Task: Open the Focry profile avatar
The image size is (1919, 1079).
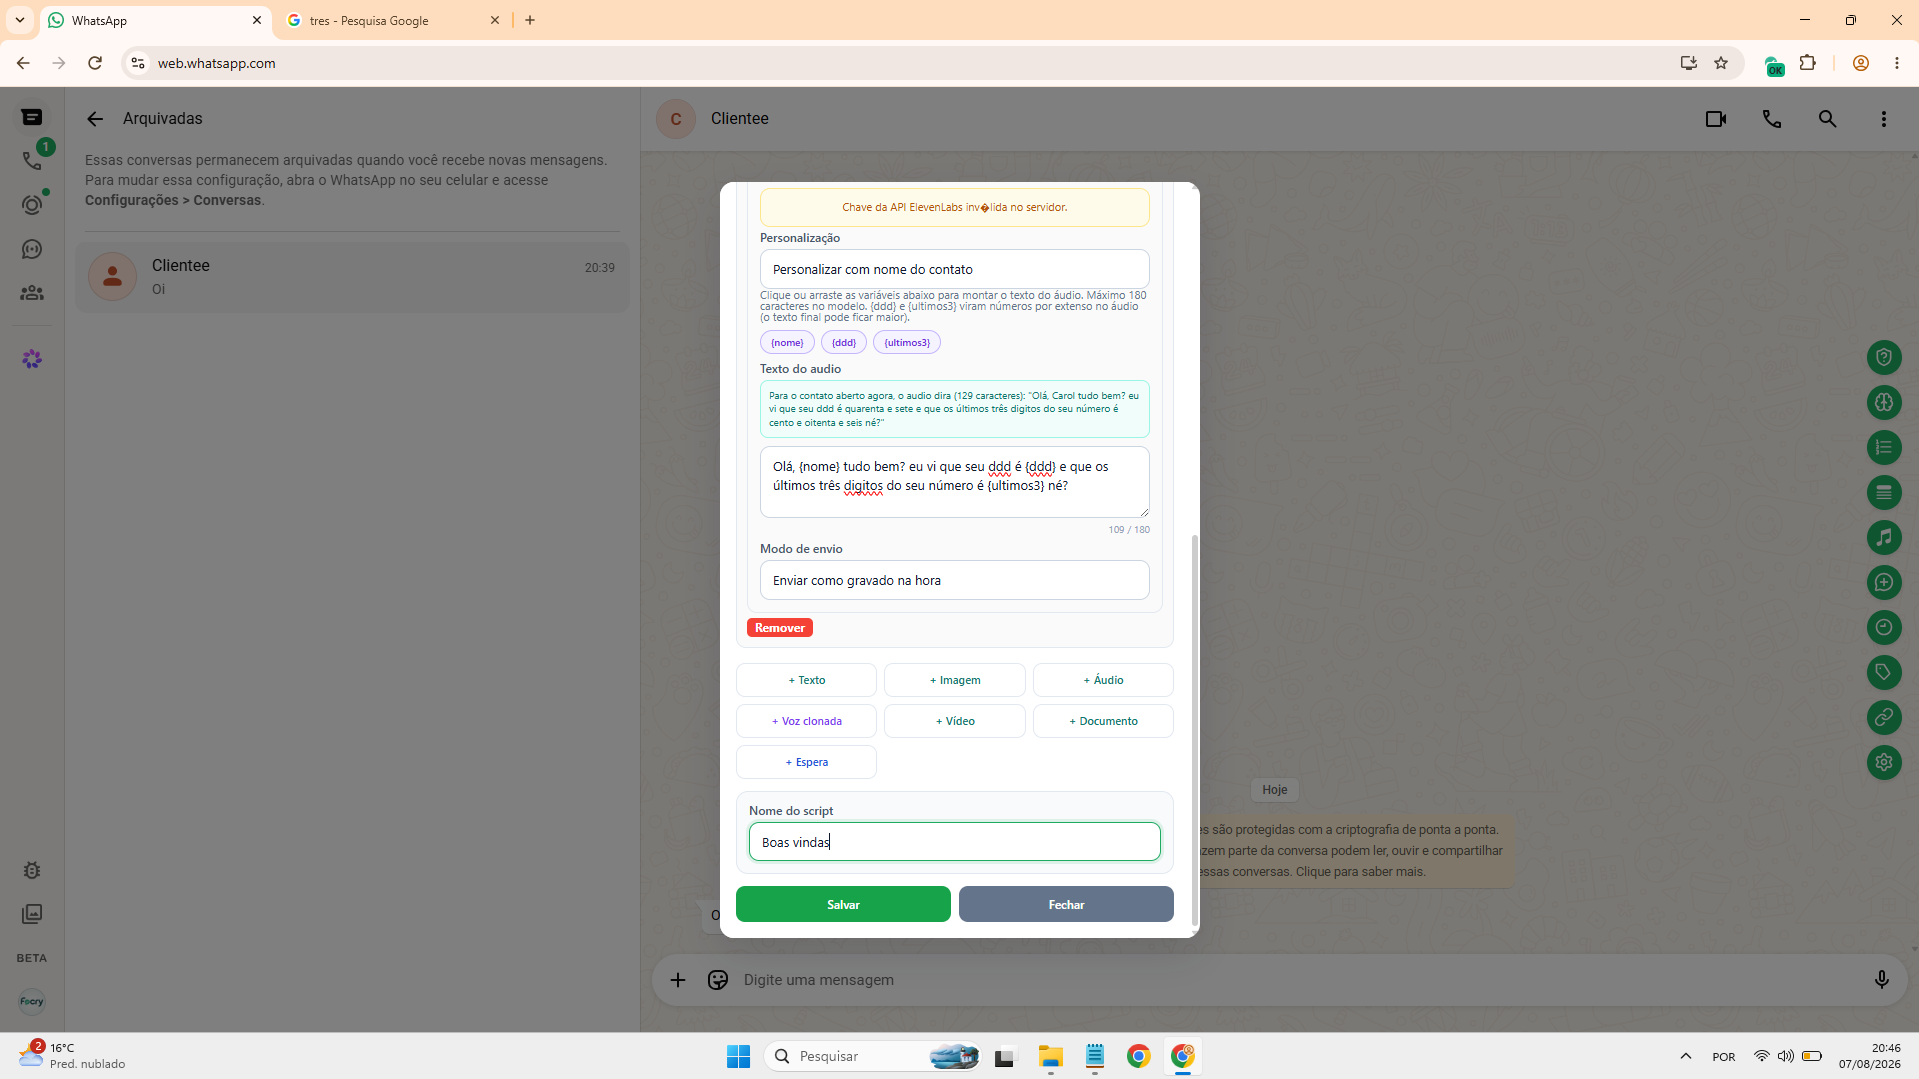Action: 32,1001
